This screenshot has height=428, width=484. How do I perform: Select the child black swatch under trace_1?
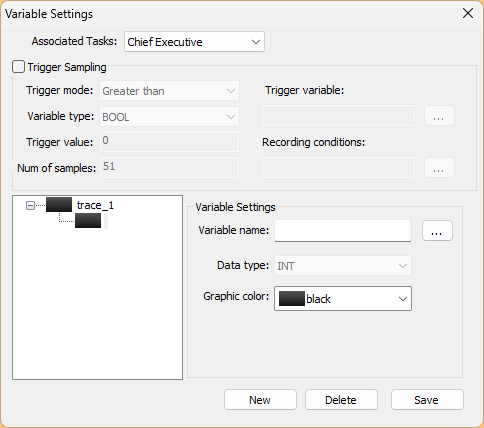click(88, 221)
